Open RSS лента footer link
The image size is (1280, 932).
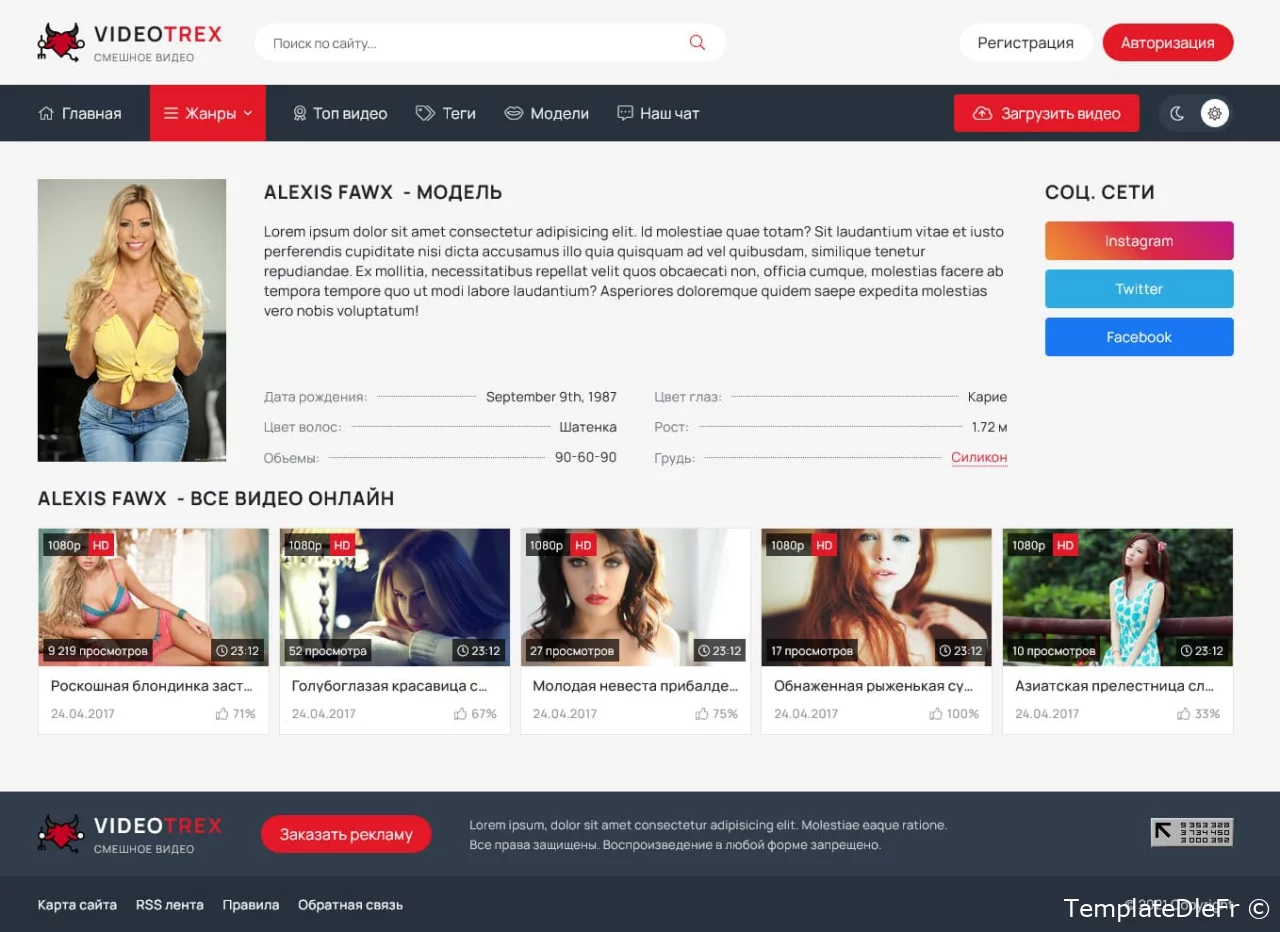coord(170,905)
